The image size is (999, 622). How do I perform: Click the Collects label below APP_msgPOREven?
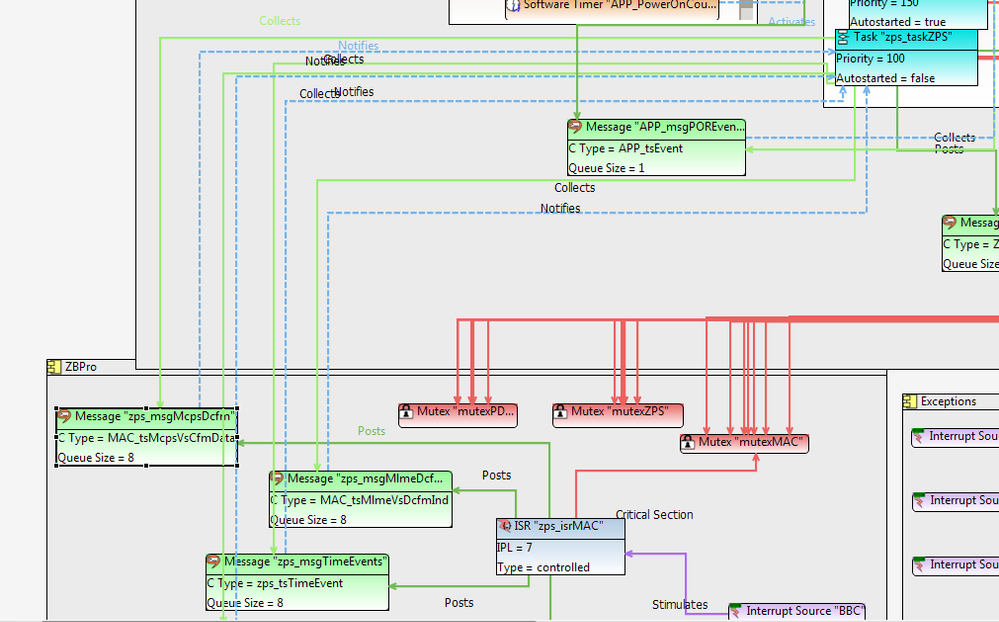point(575,188)
